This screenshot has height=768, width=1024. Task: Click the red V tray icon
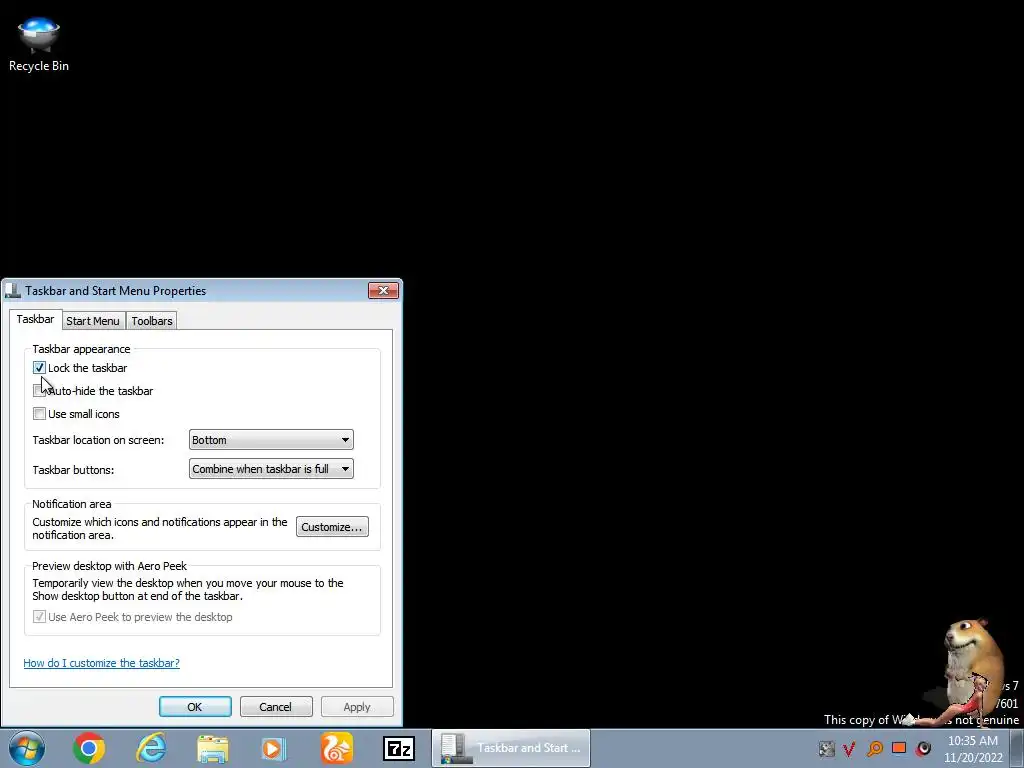coord(850,748)
